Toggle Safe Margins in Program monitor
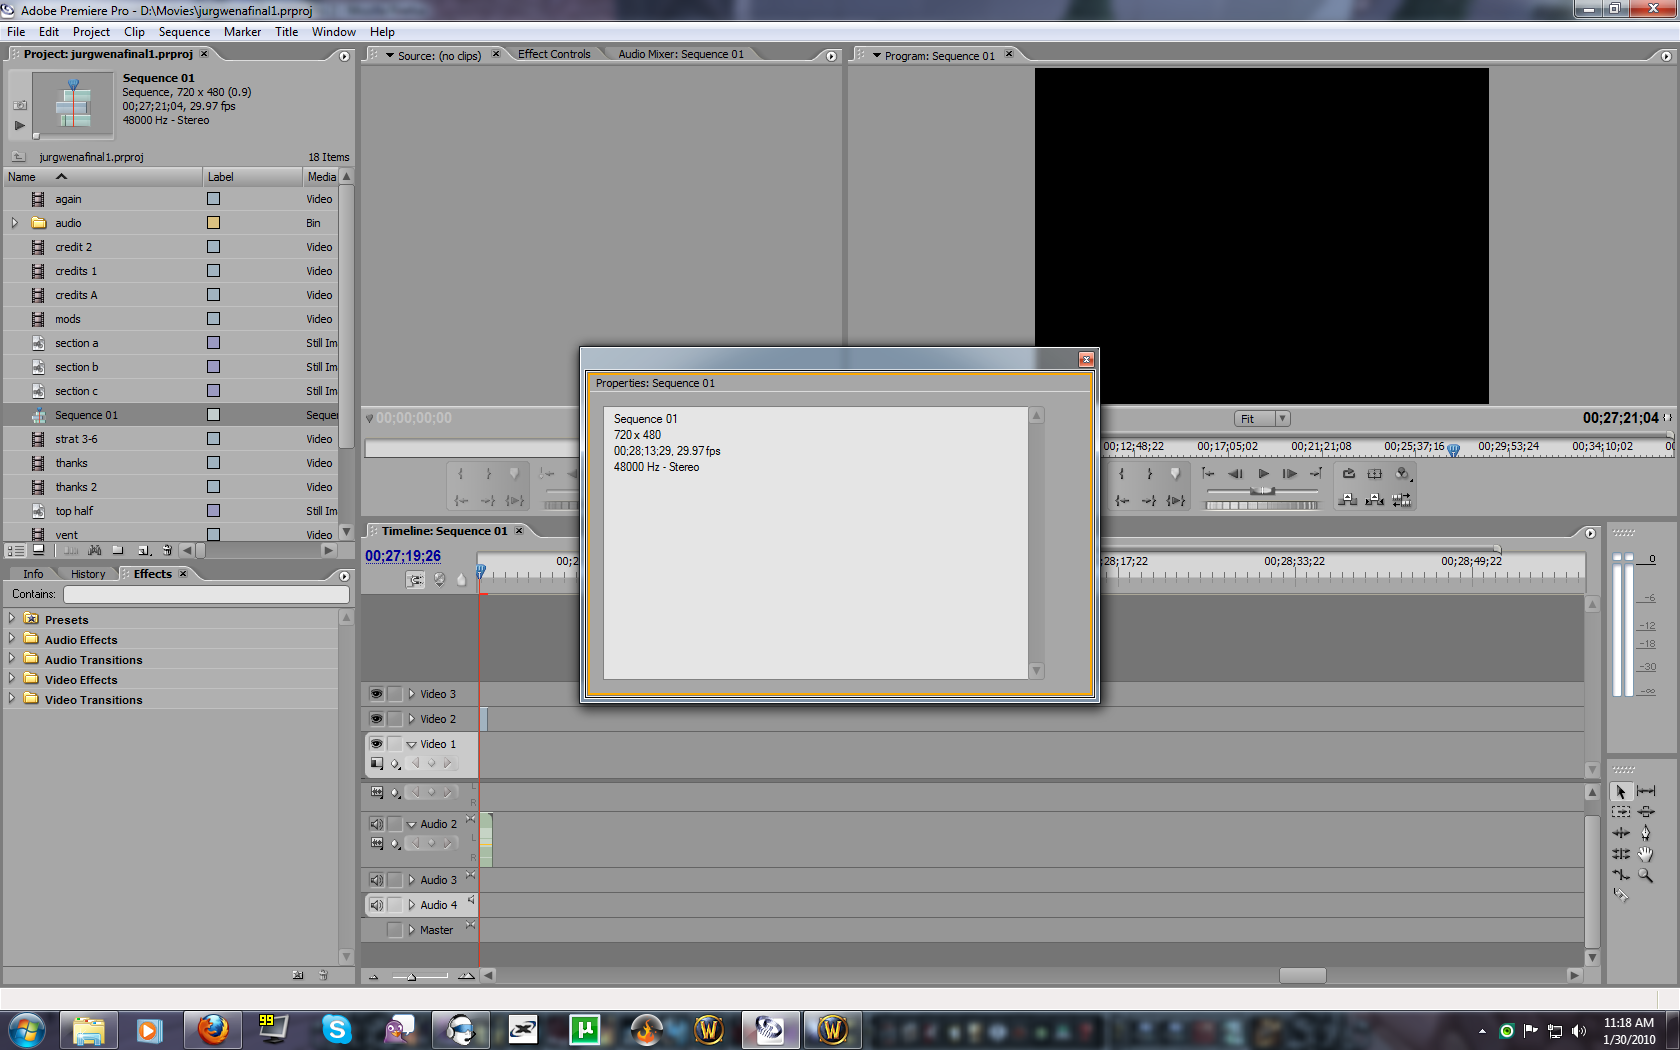Image resolution: width=1680 pixels, height=1050 pixels. coord(1375,474)
